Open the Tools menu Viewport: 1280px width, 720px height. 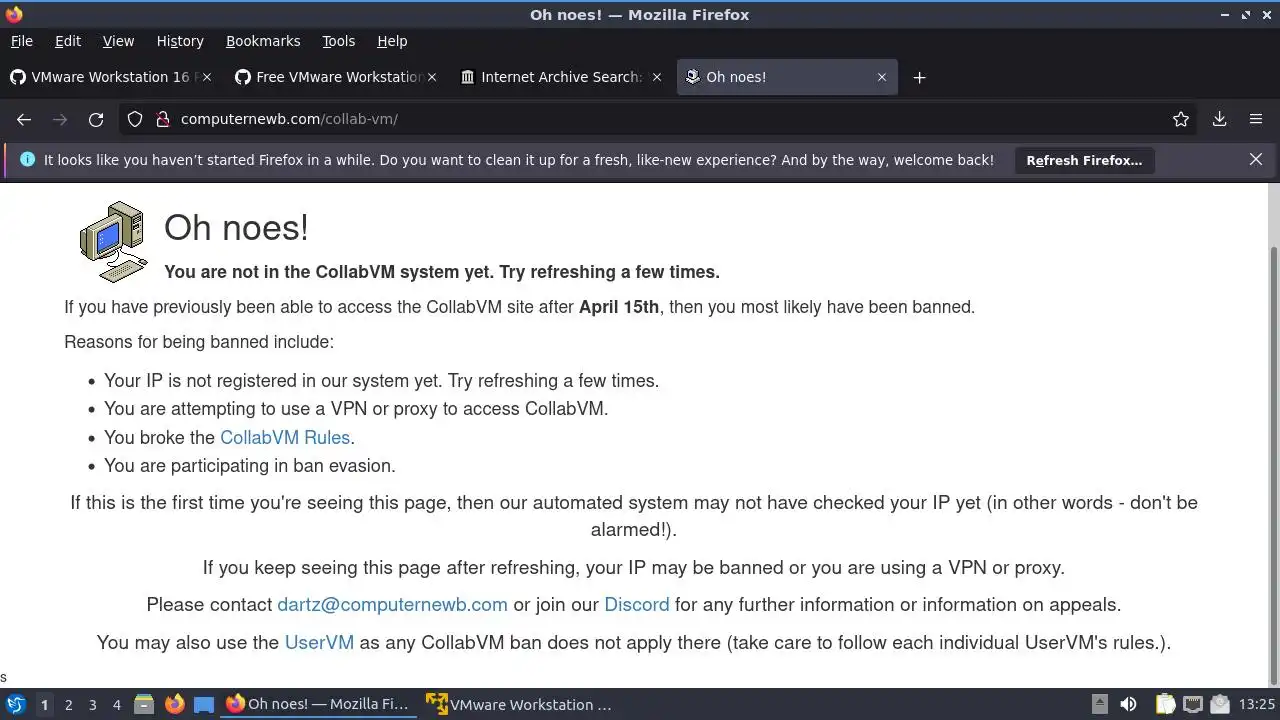338,41
